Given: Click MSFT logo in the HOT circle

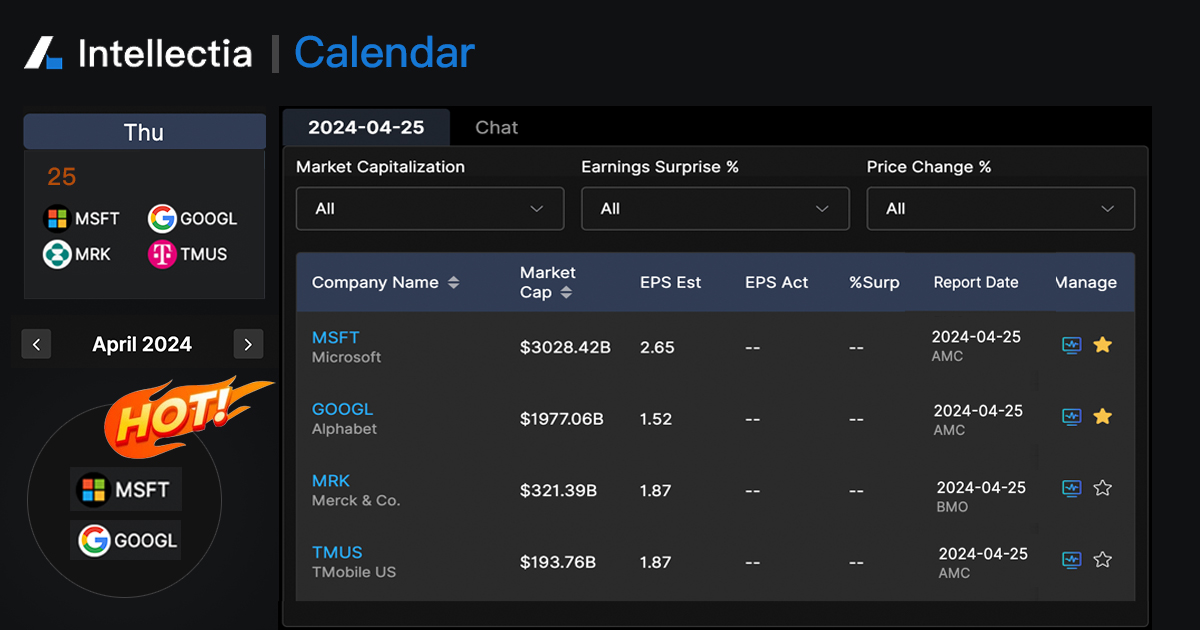Looking at the screenshot, I should click(x=93, y=490).
